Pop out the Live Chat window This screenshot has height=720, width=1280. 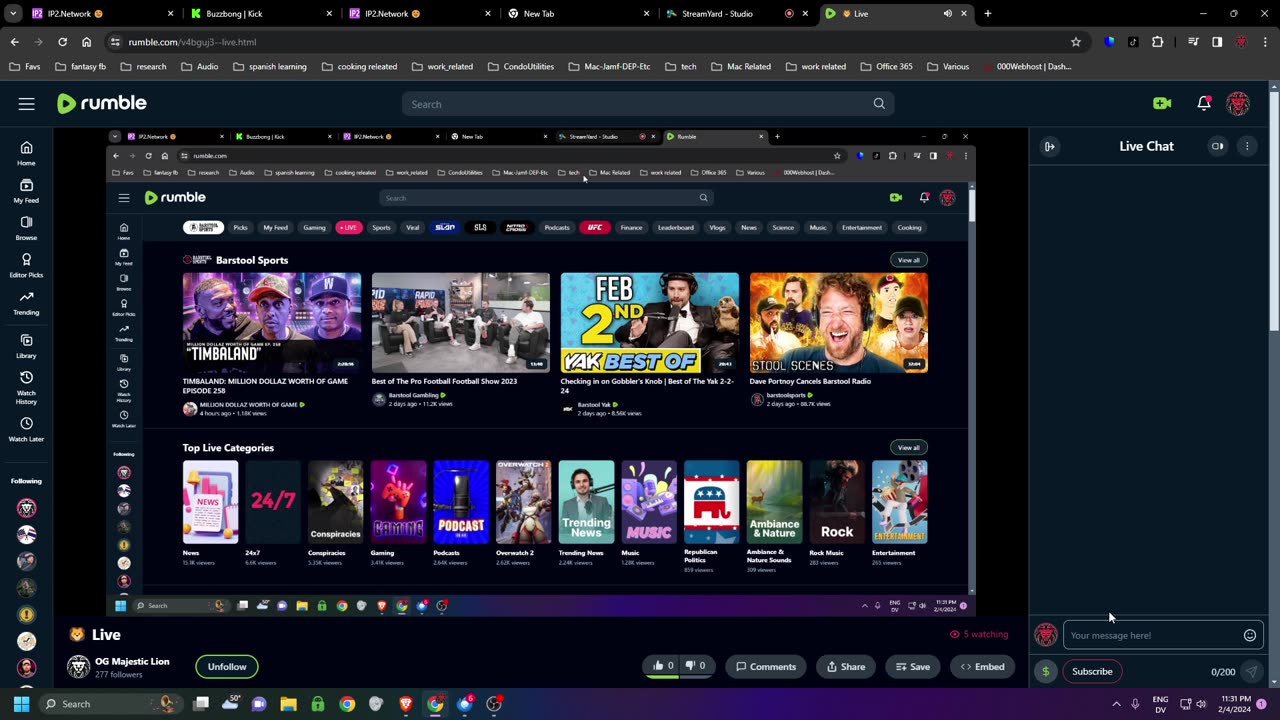pyautogui.click(x=1217, y=146)
